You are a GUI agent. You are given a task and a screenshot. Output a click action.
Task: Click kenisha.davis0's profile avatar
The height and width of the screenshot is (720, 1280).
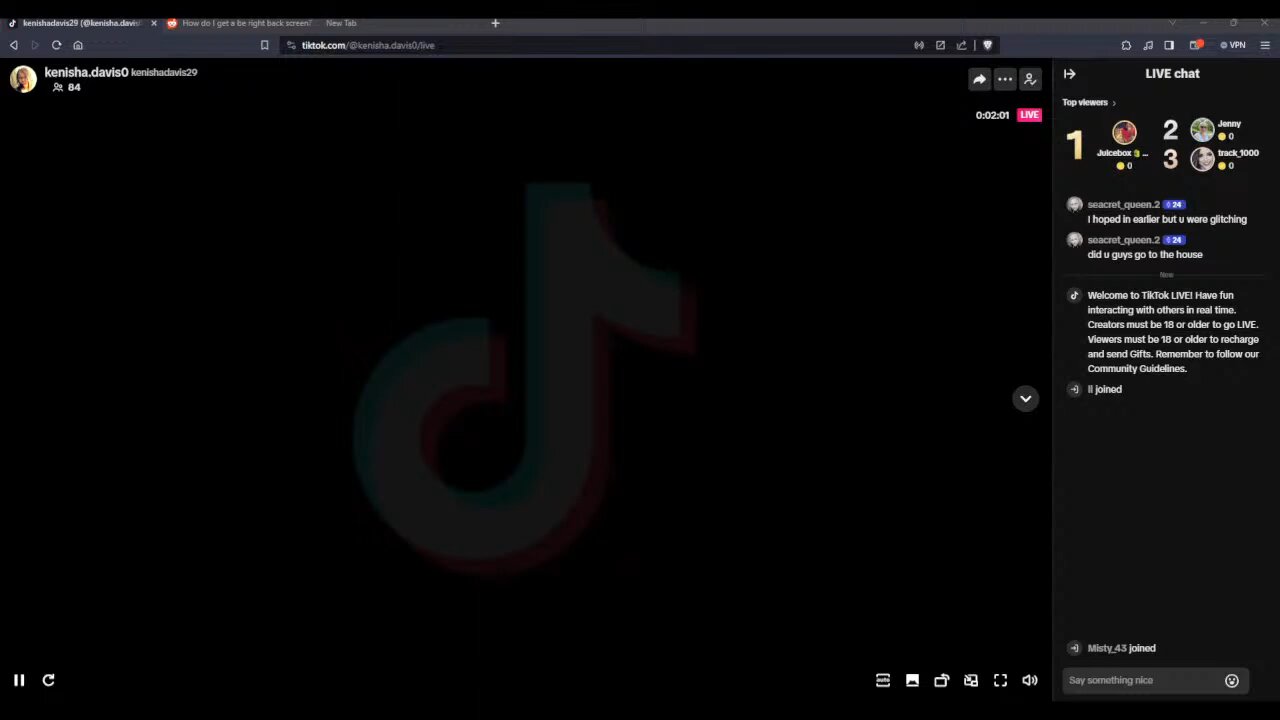(23, 79)
